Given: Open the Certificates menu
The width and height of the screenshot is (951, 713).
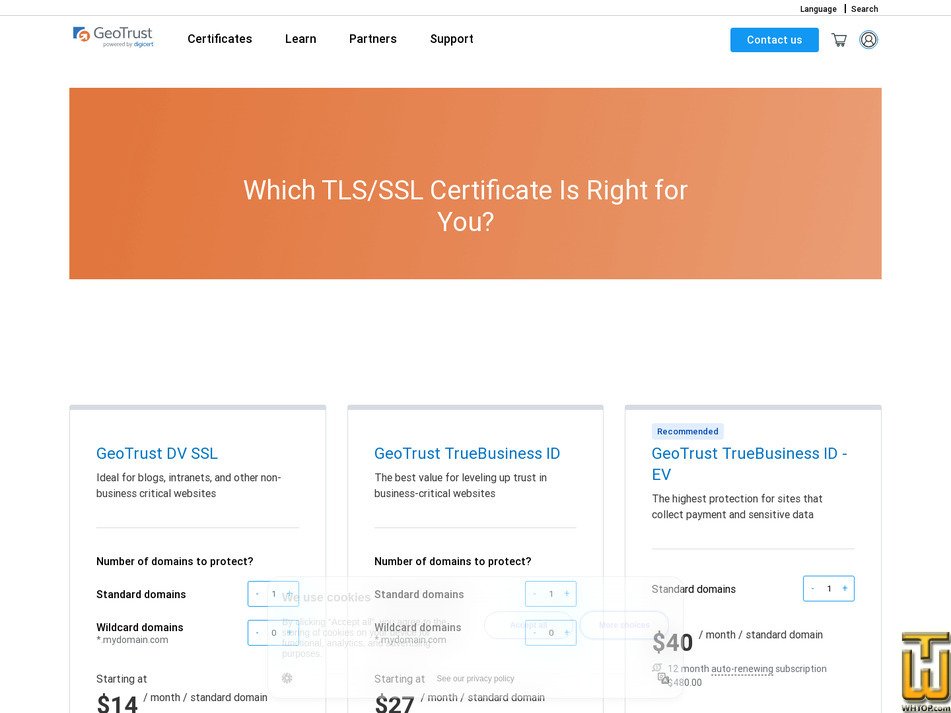Looking at the screenshot, I should [x=219, y=39].
